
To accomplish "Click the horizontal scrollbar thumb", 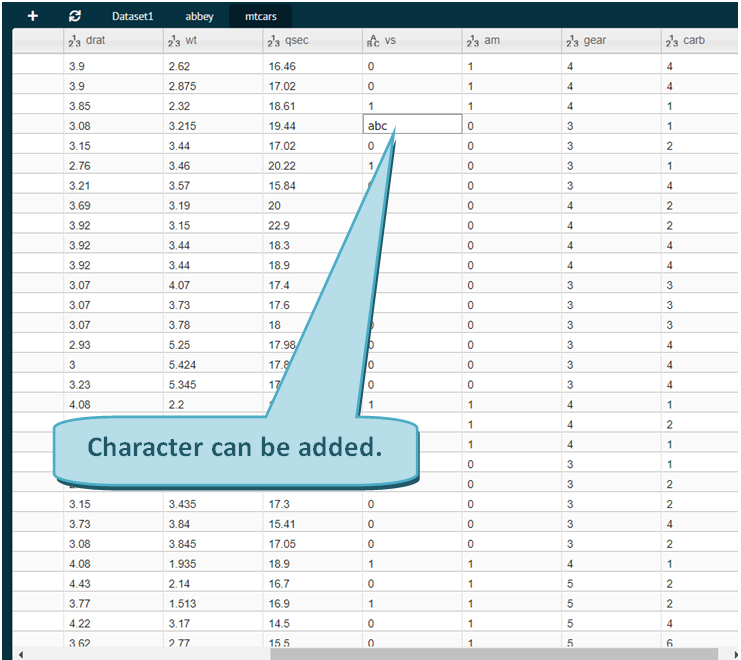I will click(x=494, y=654).
